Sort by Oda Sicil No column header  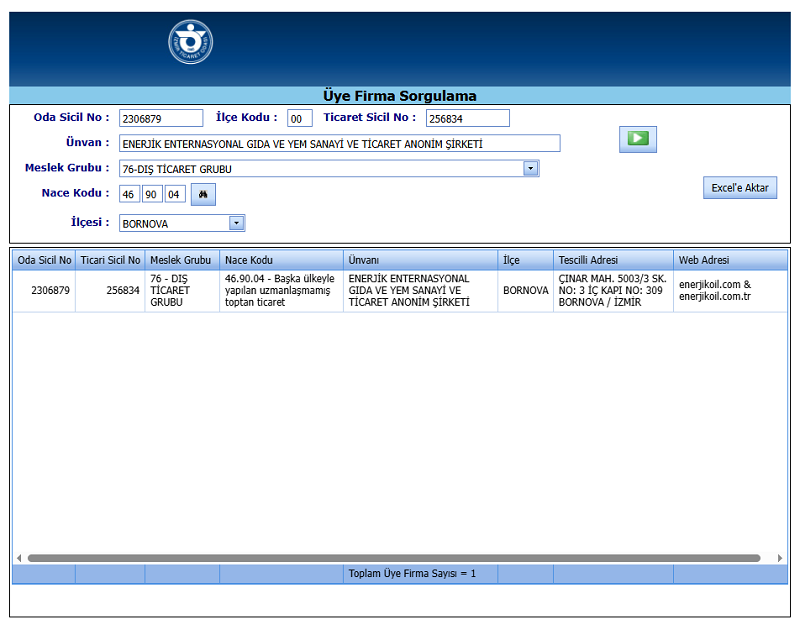coord(44,260)
